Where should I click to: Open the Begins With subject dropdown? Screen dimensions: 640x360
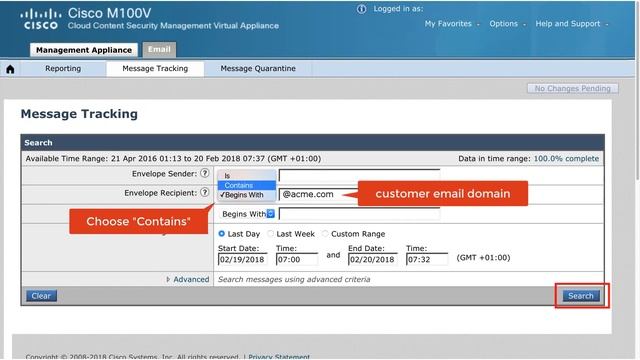click(247, 214)
